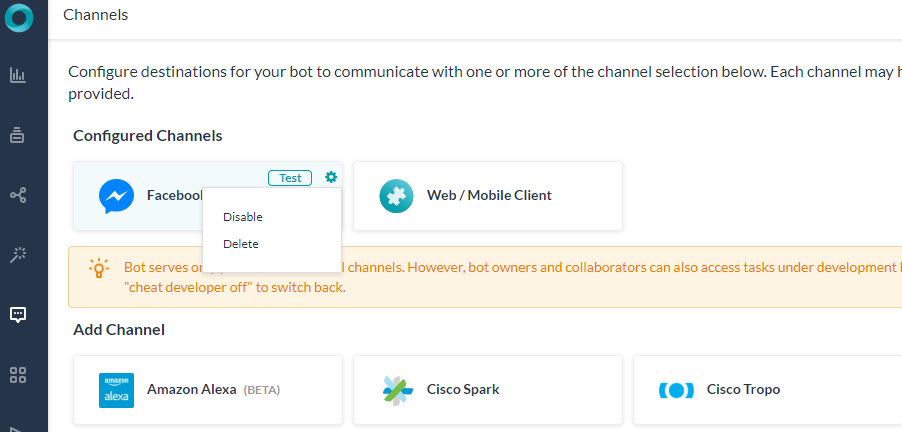Add the Cisco Tropo channel
This screenshot has width=902, height=432.
pyautogui.click(x=743, y=390)
